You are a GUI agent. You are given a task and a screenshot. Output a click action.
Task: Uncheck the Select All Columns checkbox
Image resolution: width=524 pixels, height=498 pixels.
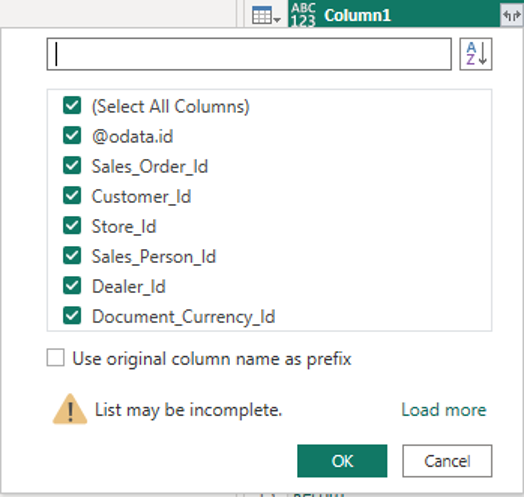click(x=72, y=106)
